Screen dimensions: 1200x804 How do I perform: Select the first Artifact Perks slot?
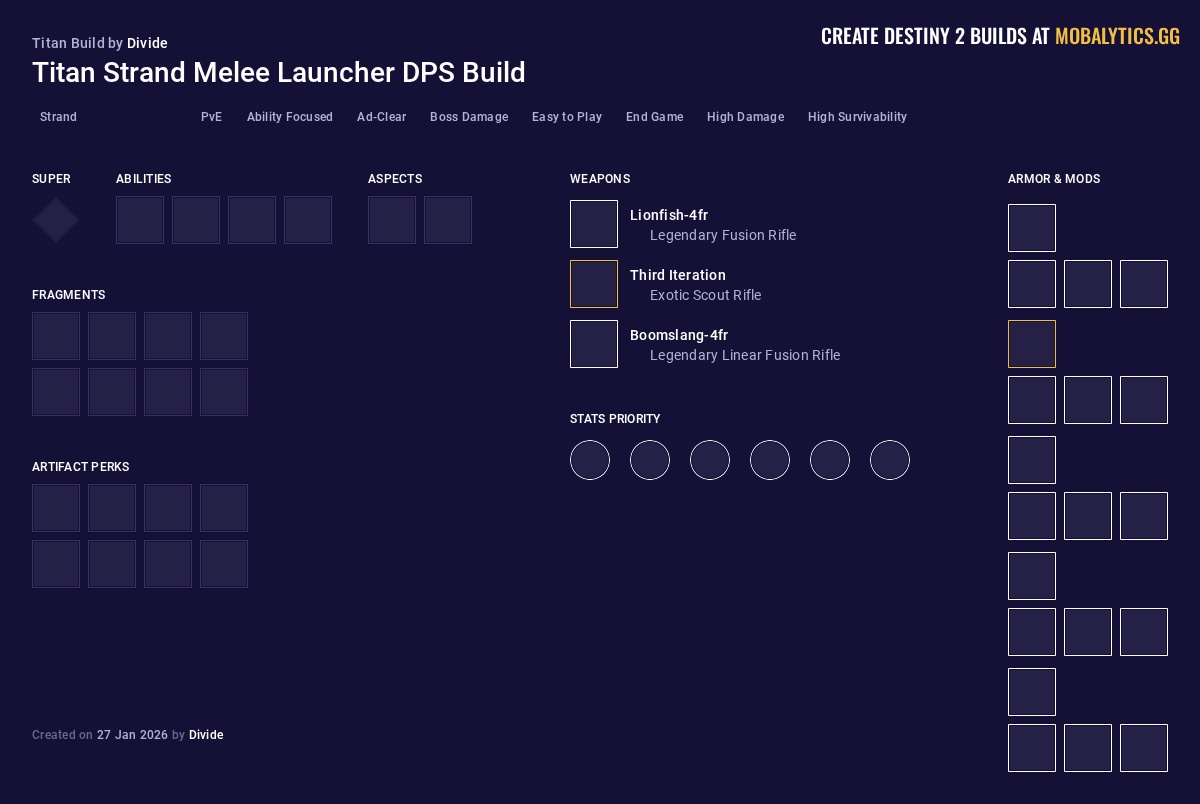56,508
